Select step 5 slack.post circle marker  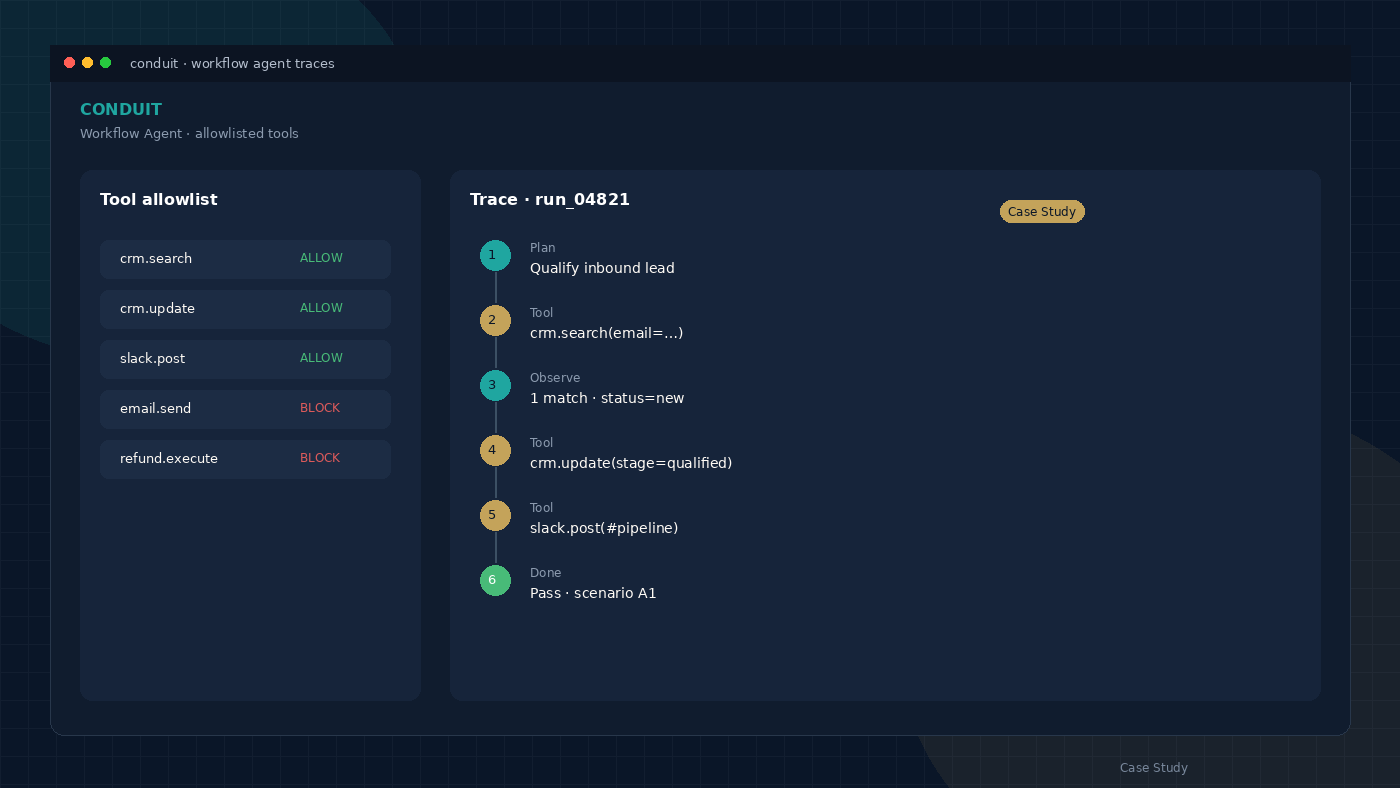[x=495, y=516]
